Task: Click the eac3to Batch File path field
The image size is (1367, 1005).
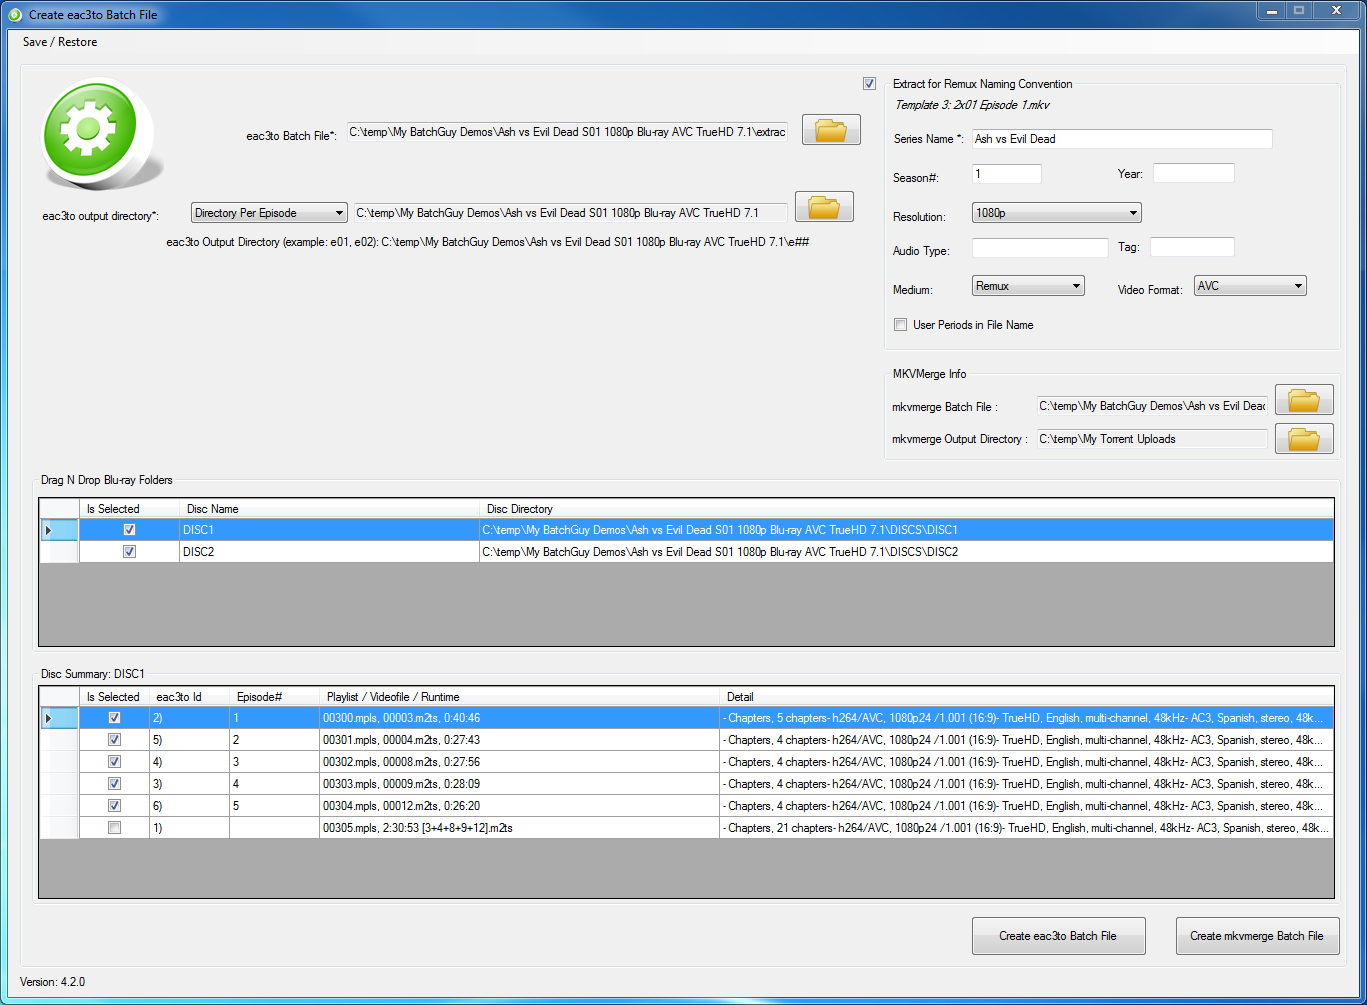Action: [567, 132]
